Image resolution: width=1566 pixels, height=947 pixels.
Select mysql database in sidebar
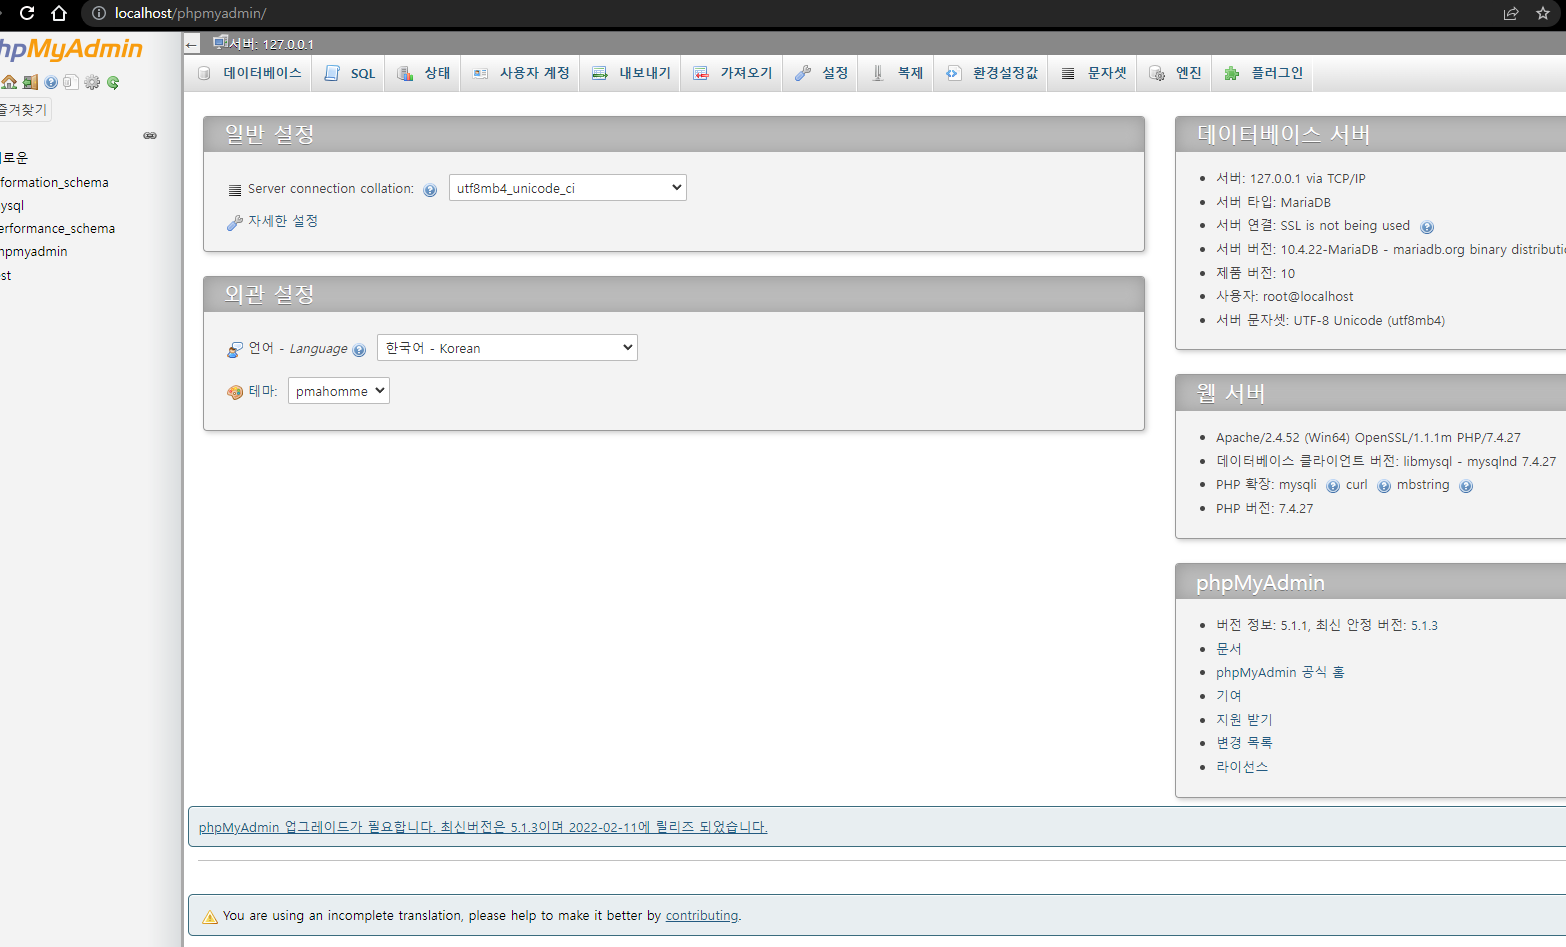pos(12,205)
